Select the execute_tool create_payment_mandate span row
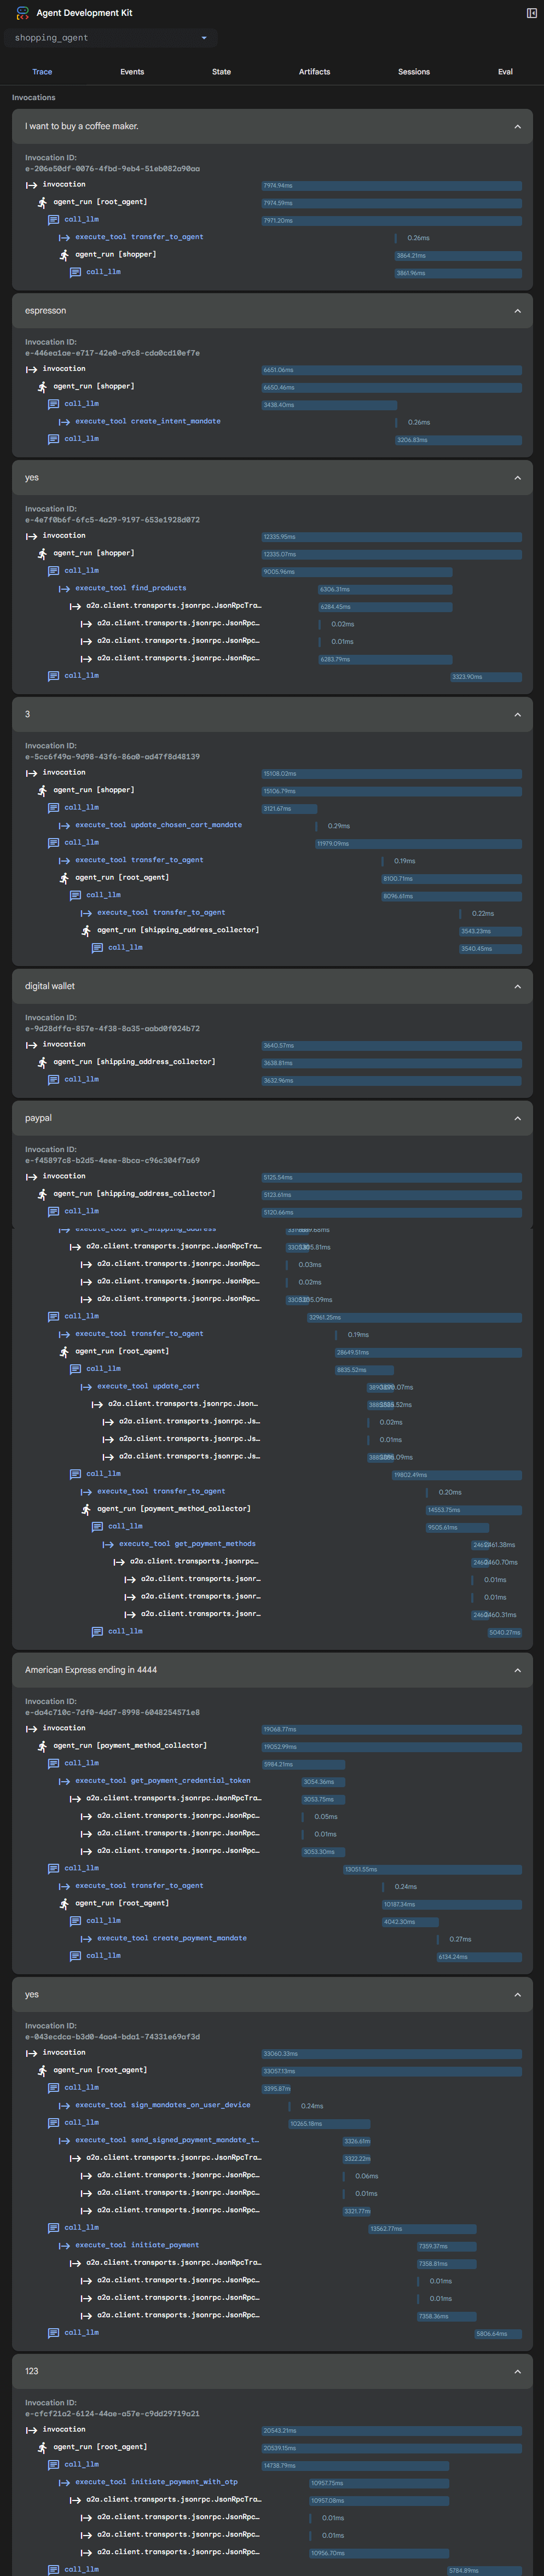 pyautogui.click(x=171, y=1938)
